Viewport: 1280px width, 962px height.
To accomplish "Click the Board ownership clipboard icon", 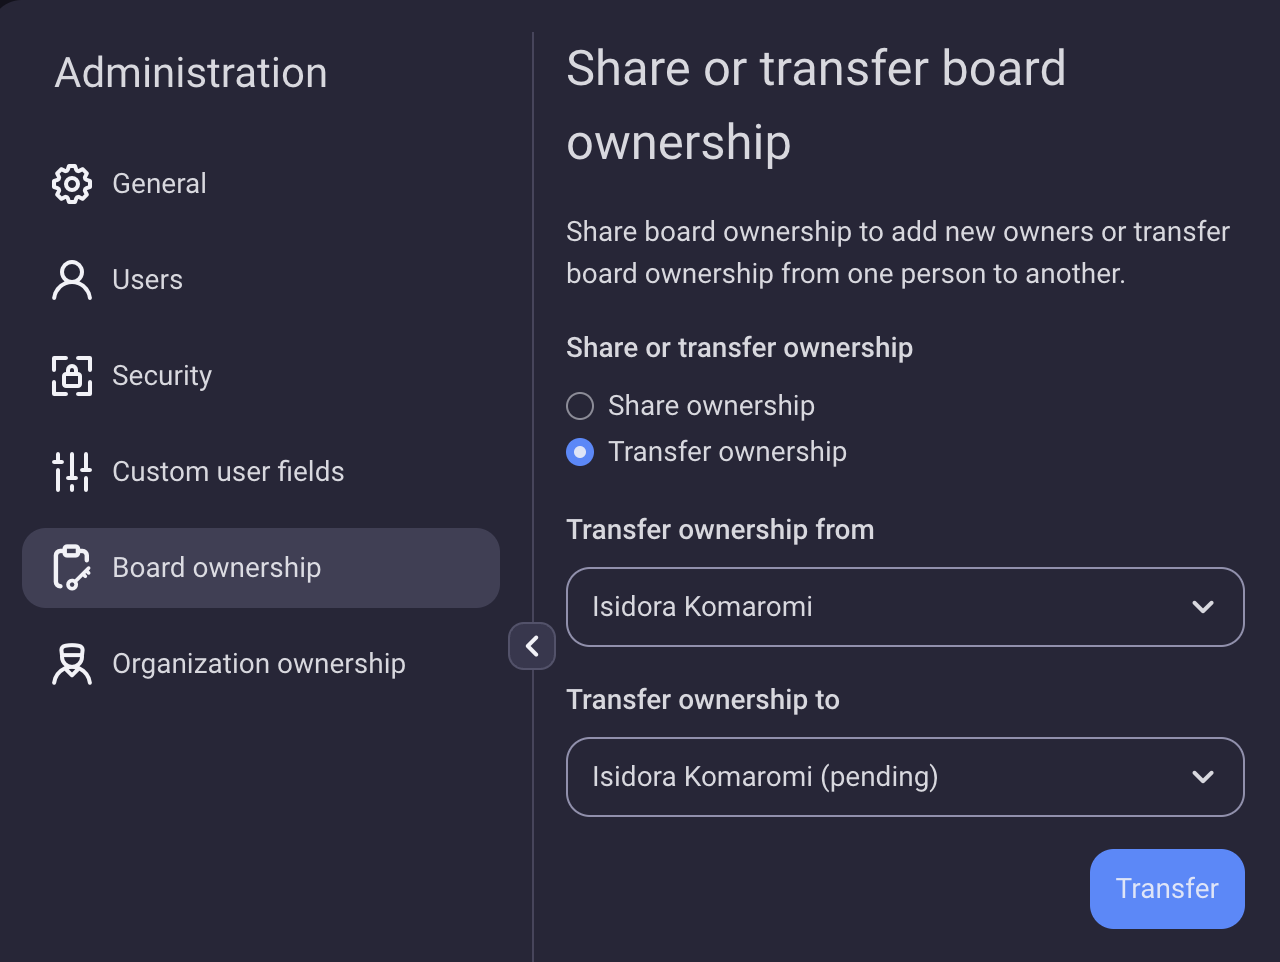I will click(71, 567).
